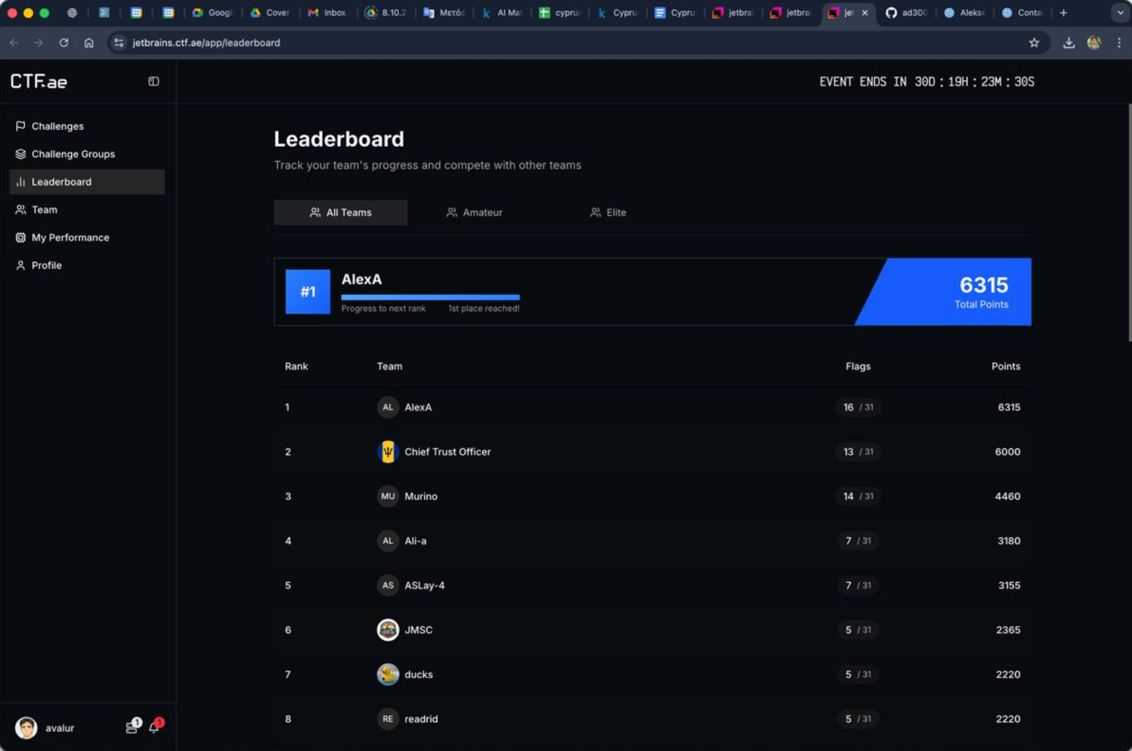The height and width of the screenshot is (751, 1132).
Task: Open the notifications bell icon
Action: coord(155,726)
